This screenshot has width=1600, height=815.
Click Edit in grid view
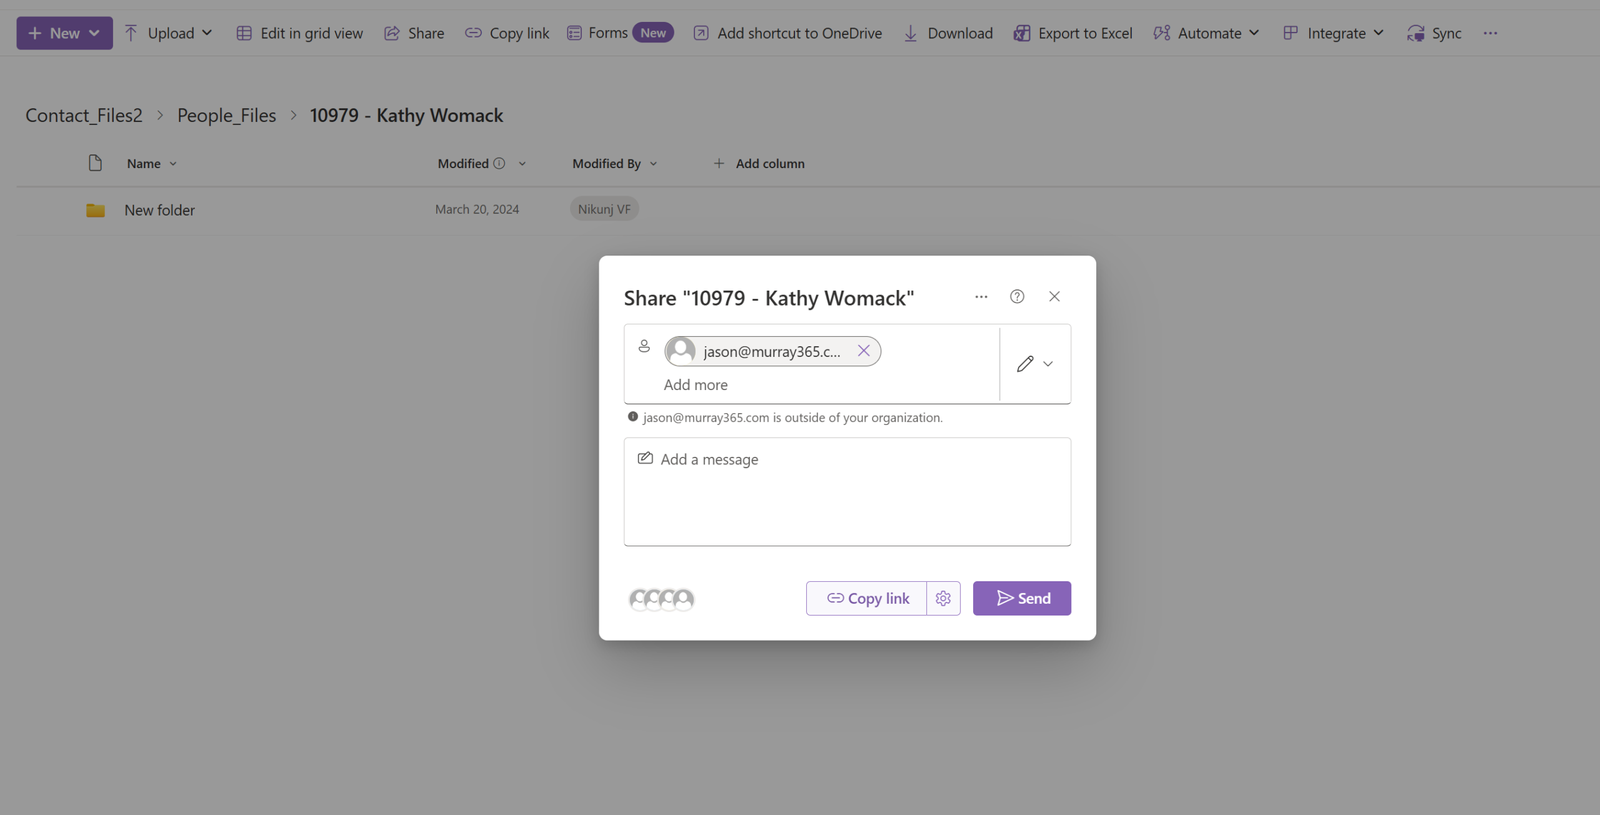(x=299, y=33)
